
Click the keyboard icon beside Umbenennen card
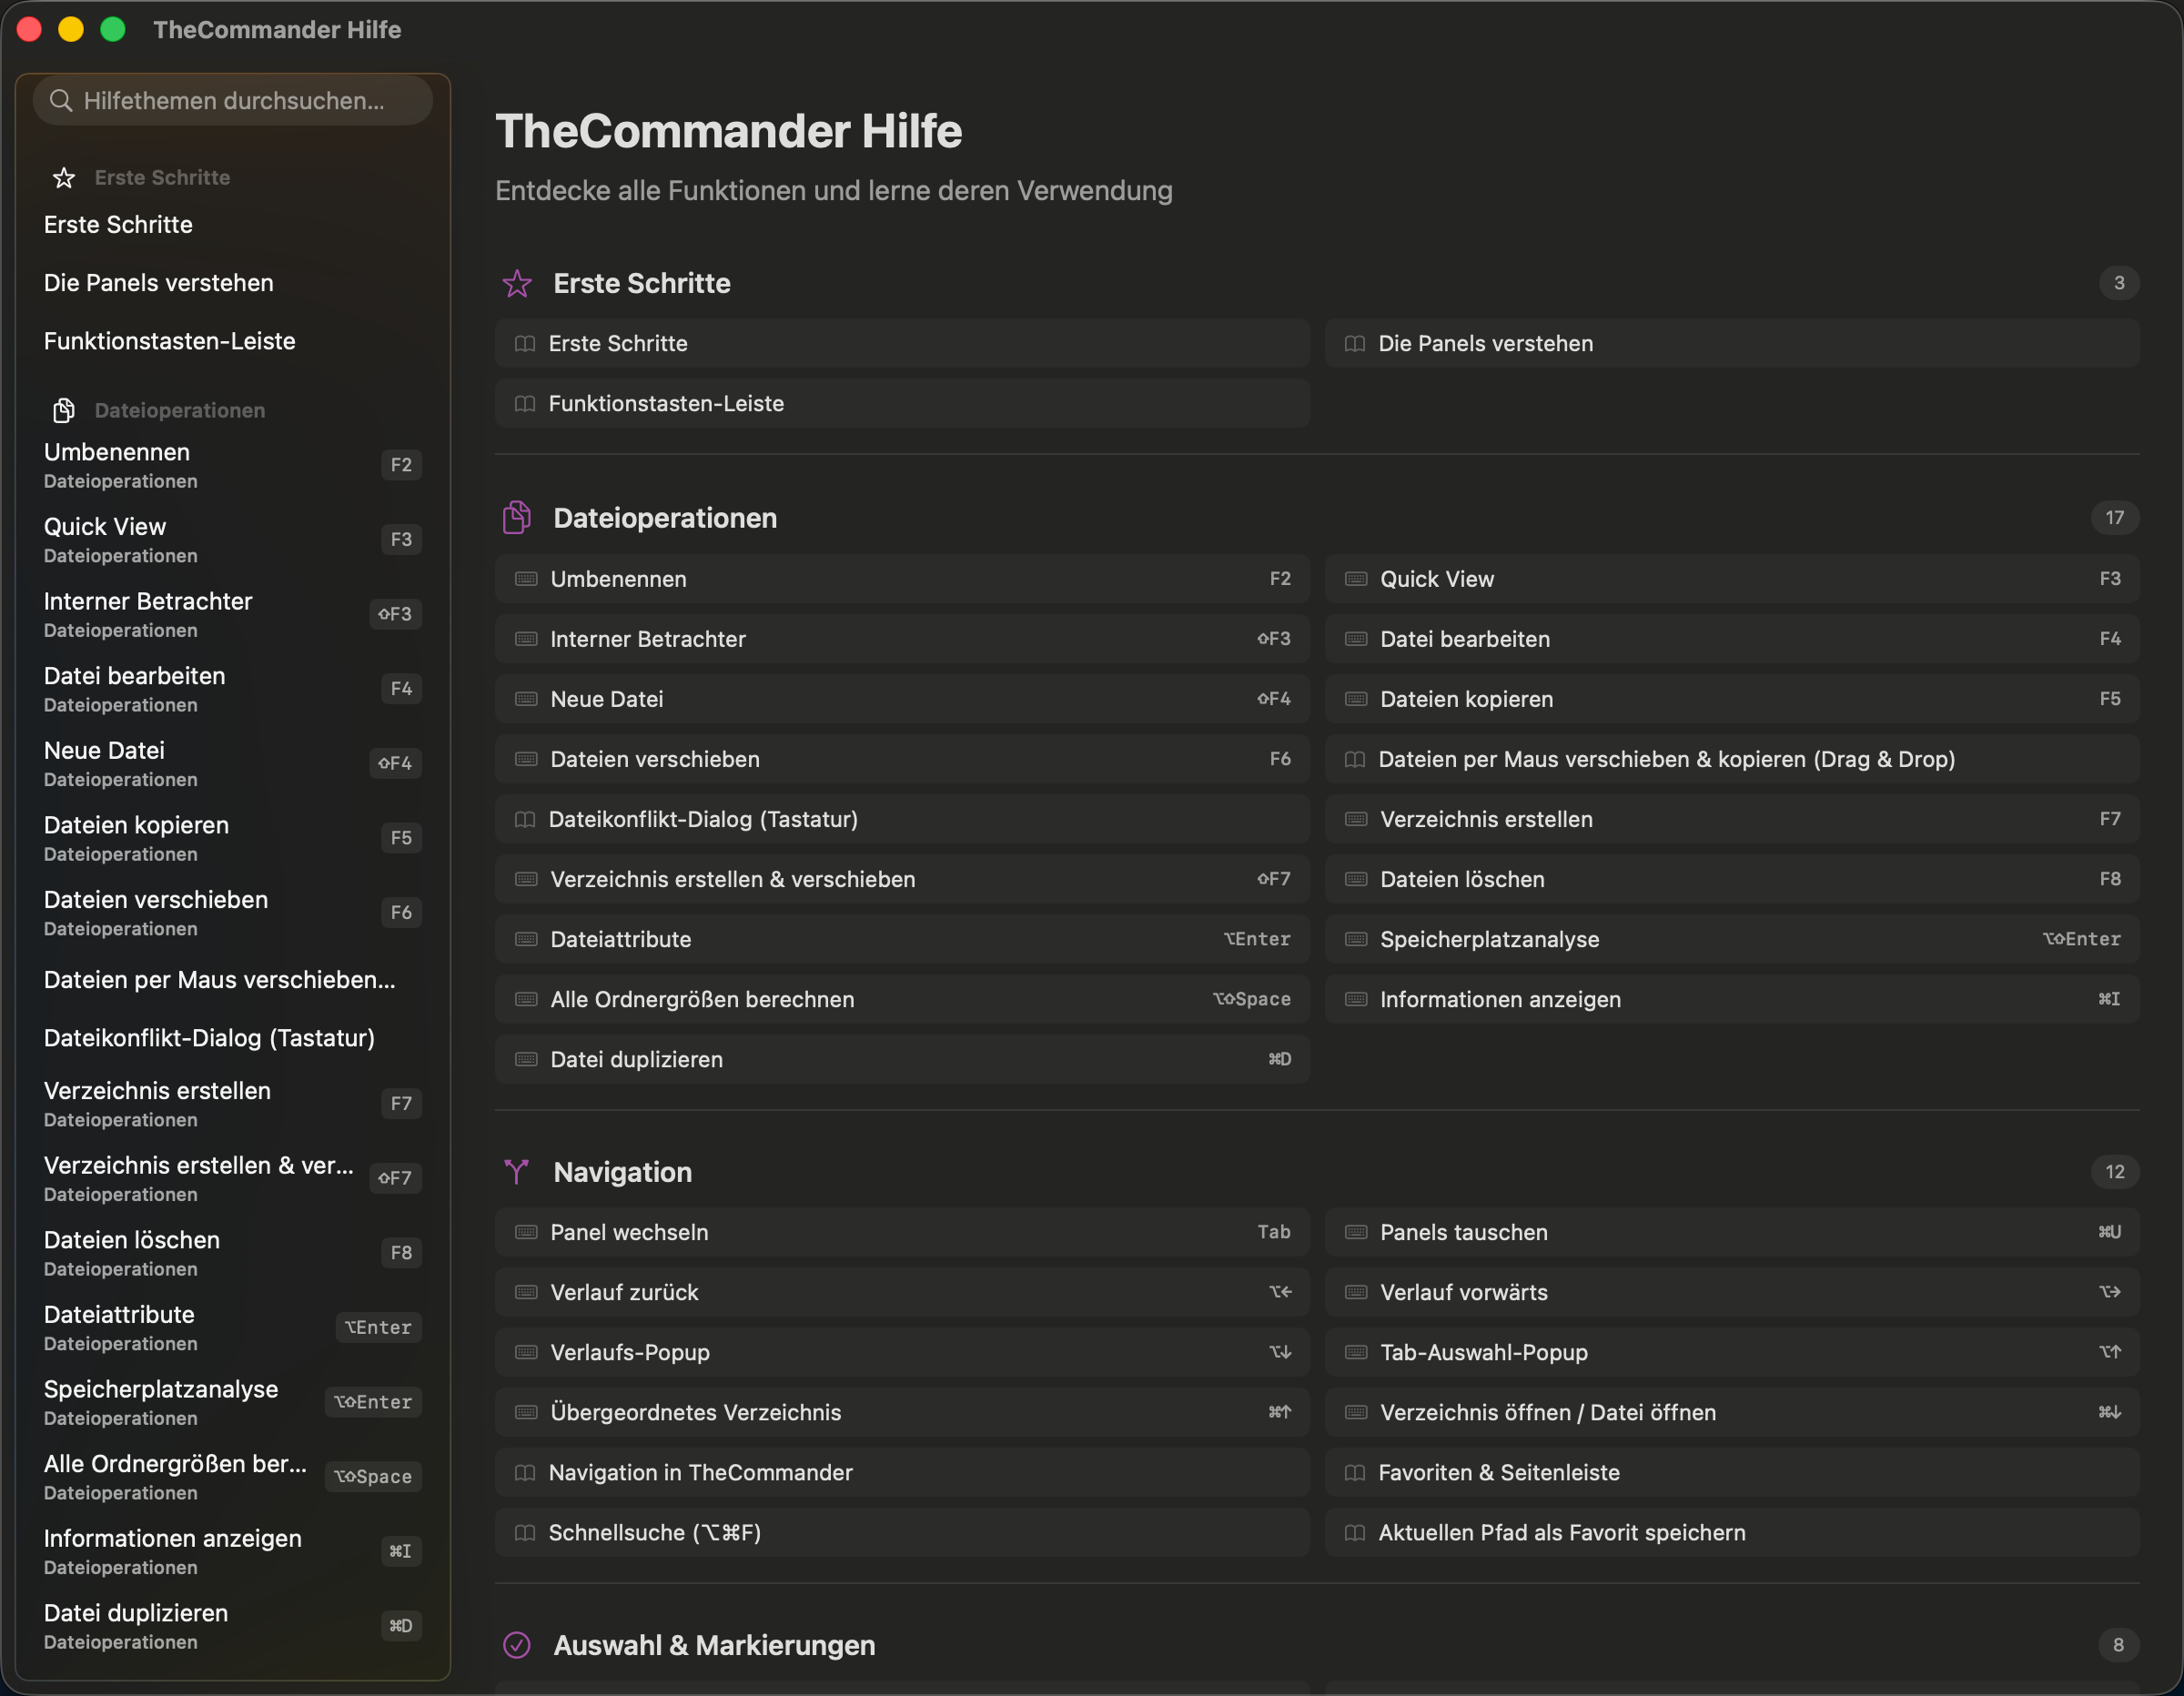(x=526, y=579)
